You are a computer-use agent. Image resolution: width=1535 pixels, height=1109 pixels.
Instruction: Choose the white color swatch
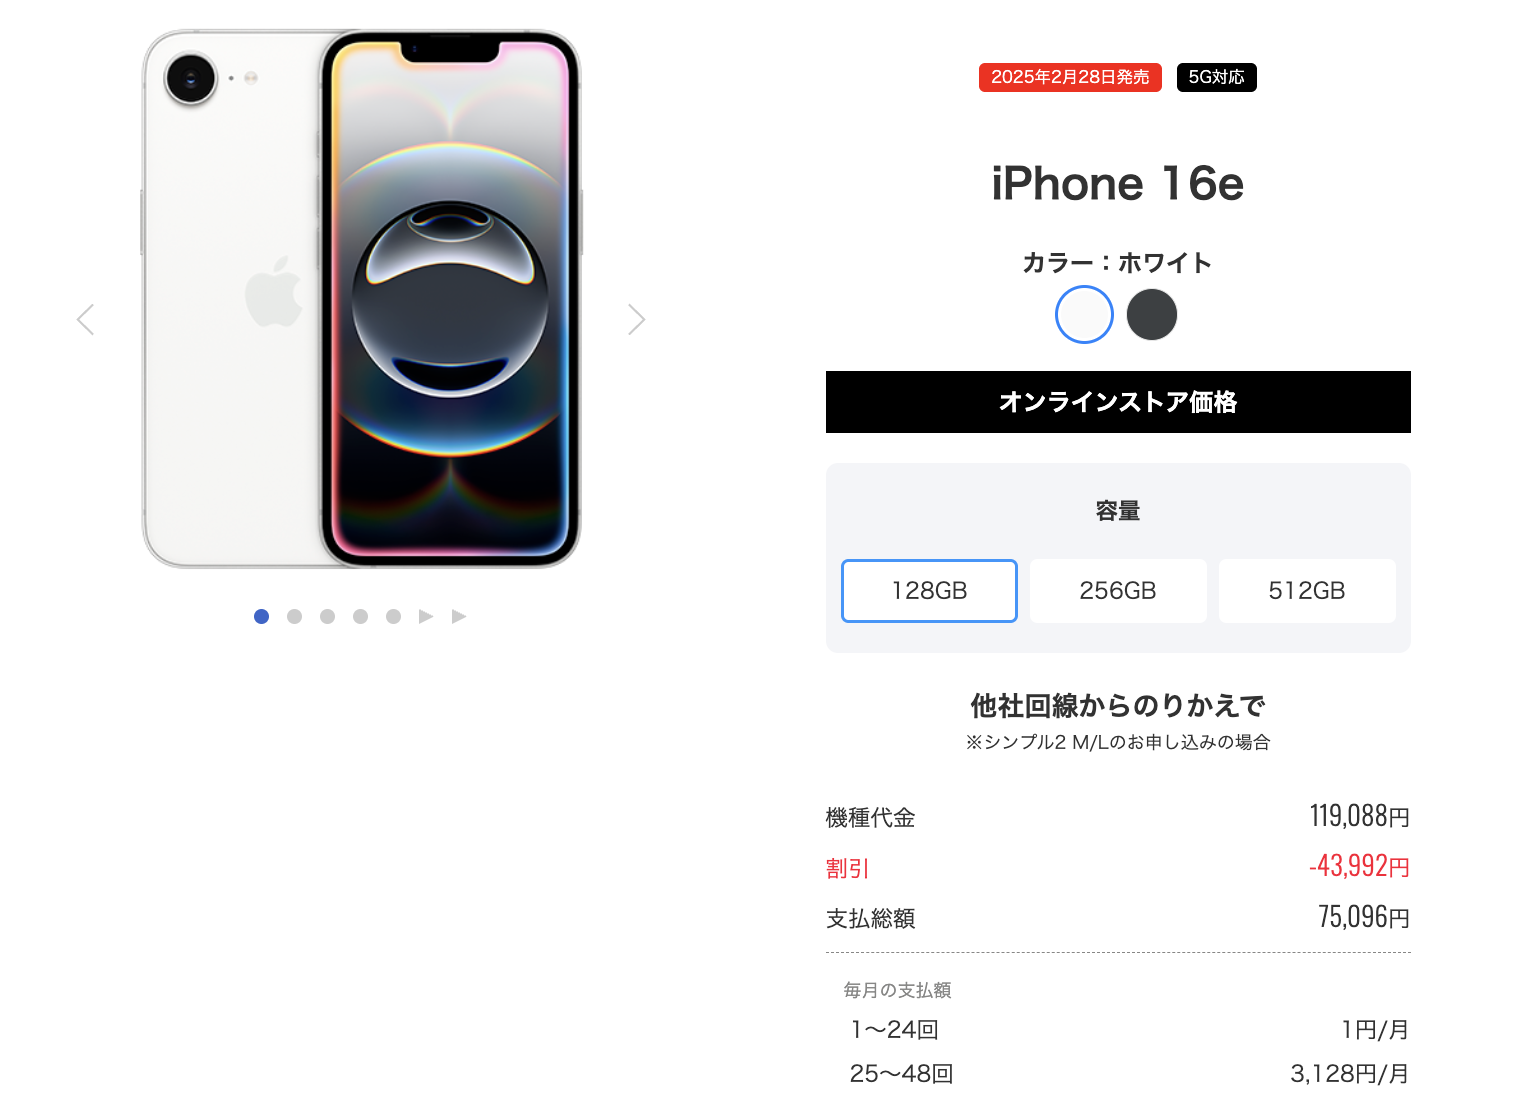[x=1084, y=314]
